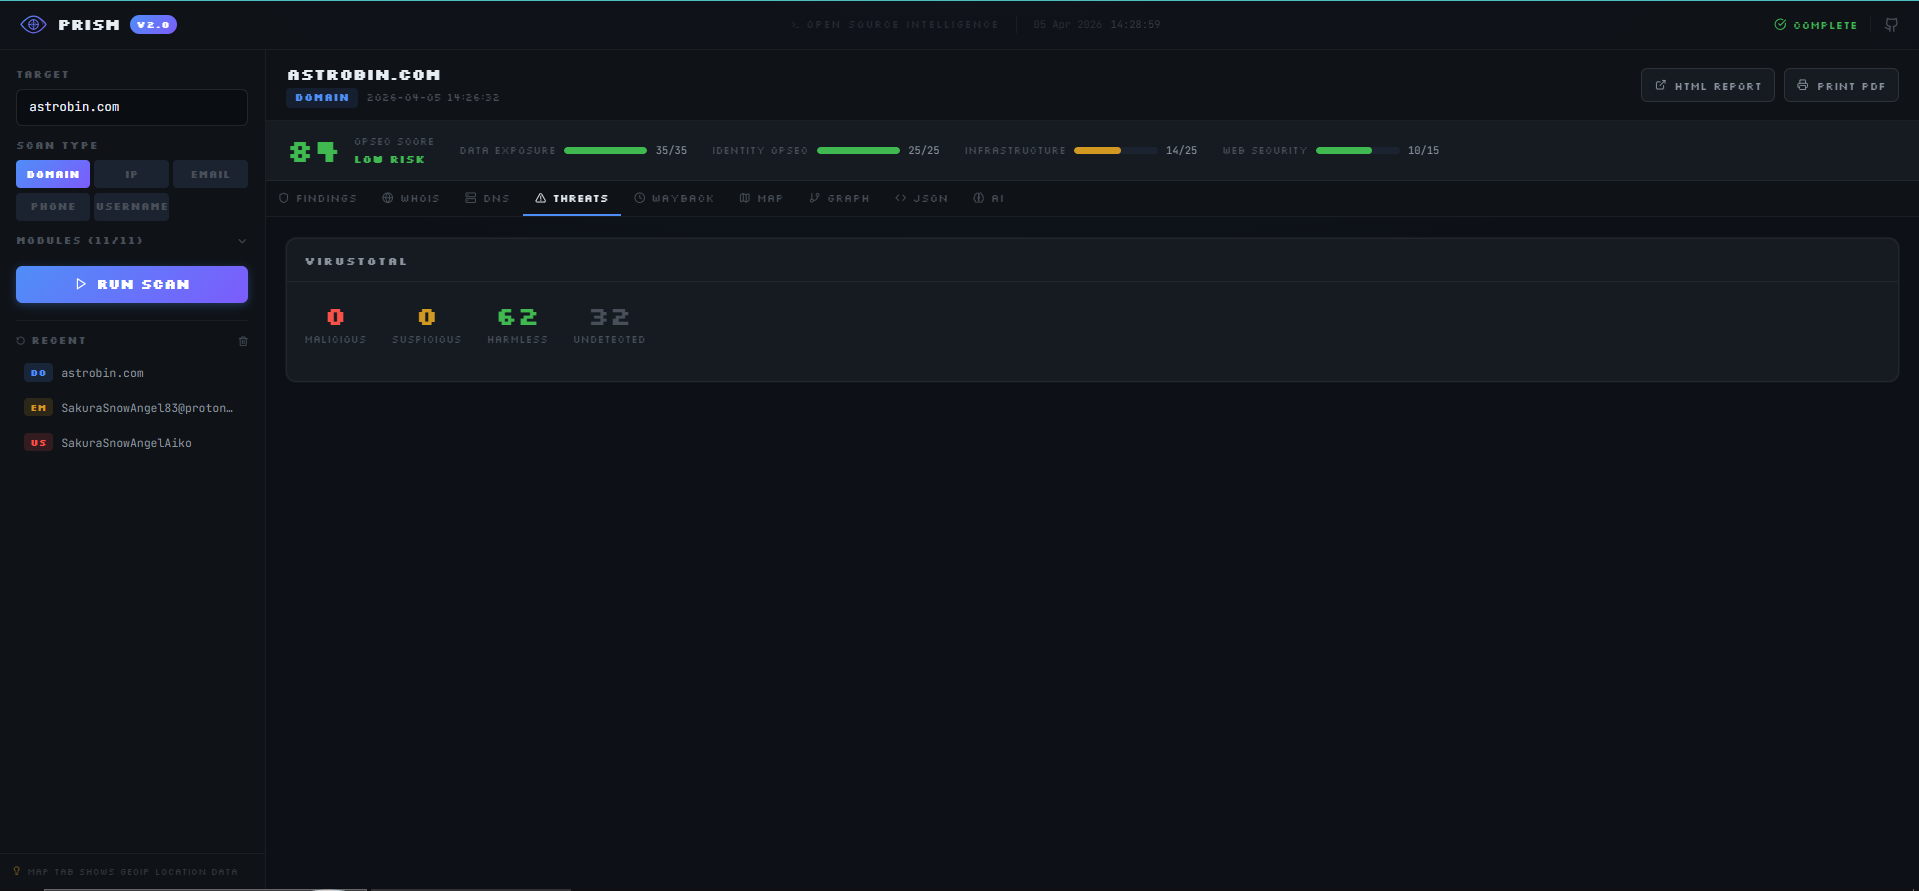The image size is (1919, 891).
Task: Select the Phone scan type
Action: [x=53, y=207]
